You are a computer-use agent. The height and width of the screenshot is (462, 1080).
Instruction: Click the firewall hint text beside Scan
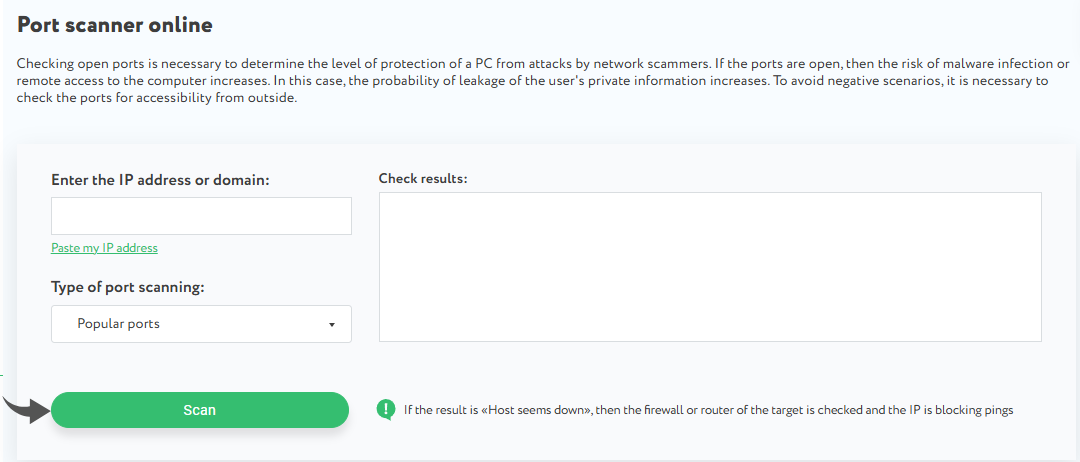pos(708,410)
